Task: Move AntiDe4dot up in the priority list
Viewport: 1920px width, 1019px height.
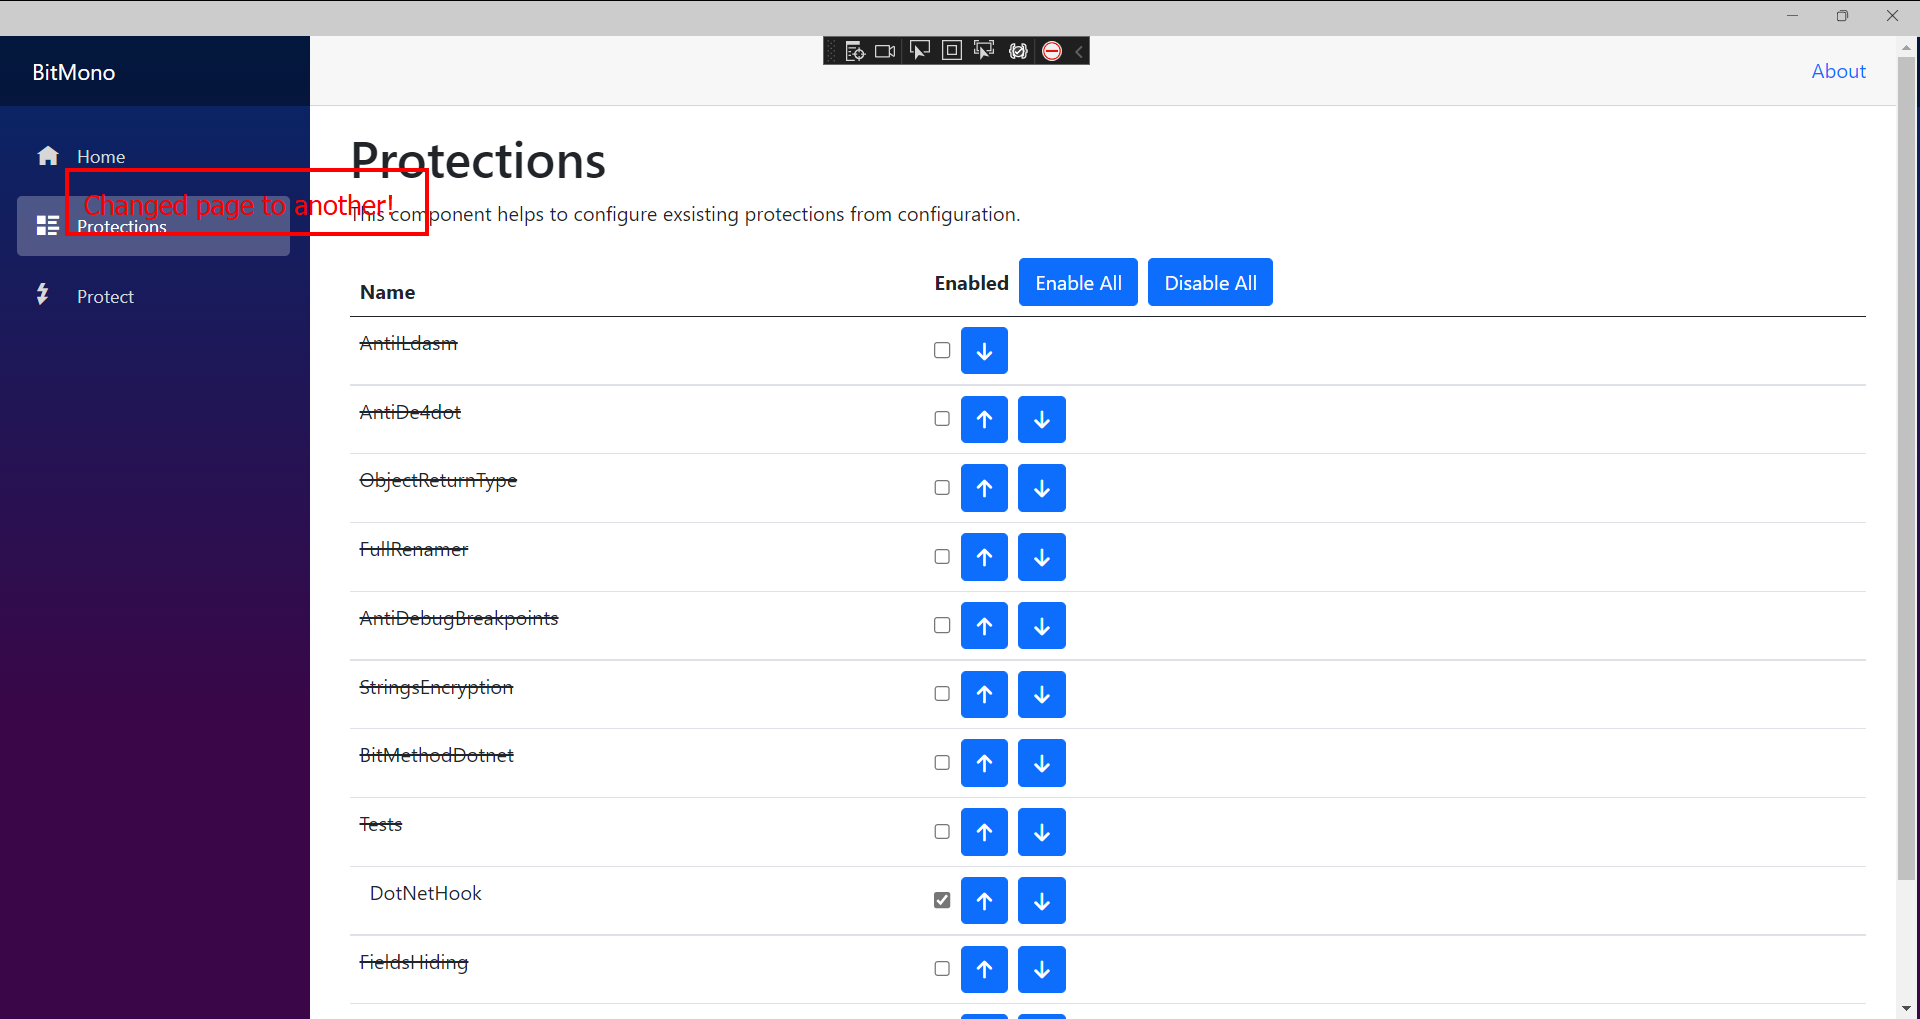Action: (x=984, y=419)
